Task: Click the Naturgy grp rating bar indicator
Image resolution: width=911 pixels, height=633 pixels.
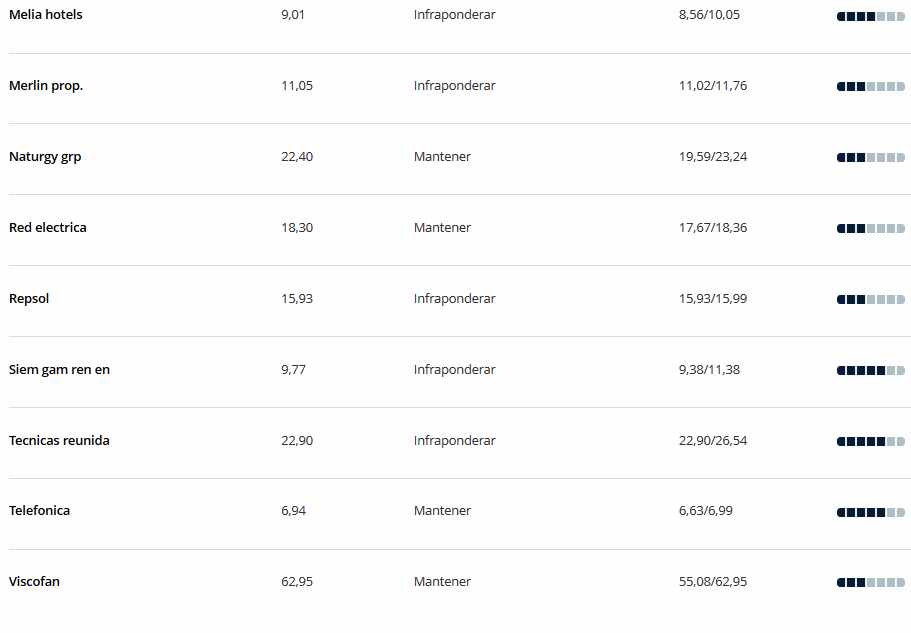Action: tap(870, 157)
